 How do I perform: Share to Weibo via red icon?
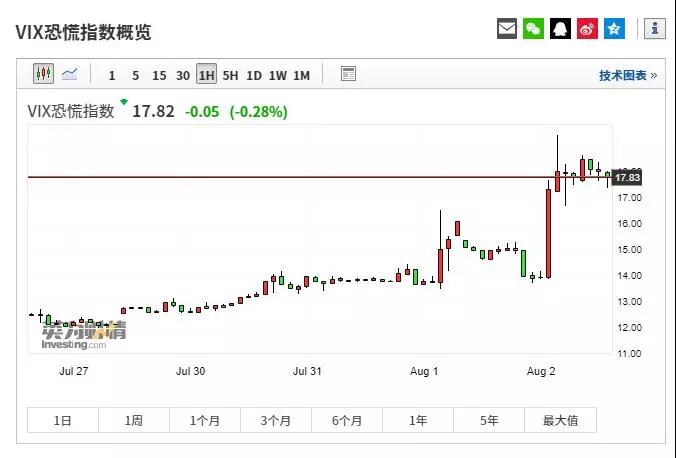[588, 29]
